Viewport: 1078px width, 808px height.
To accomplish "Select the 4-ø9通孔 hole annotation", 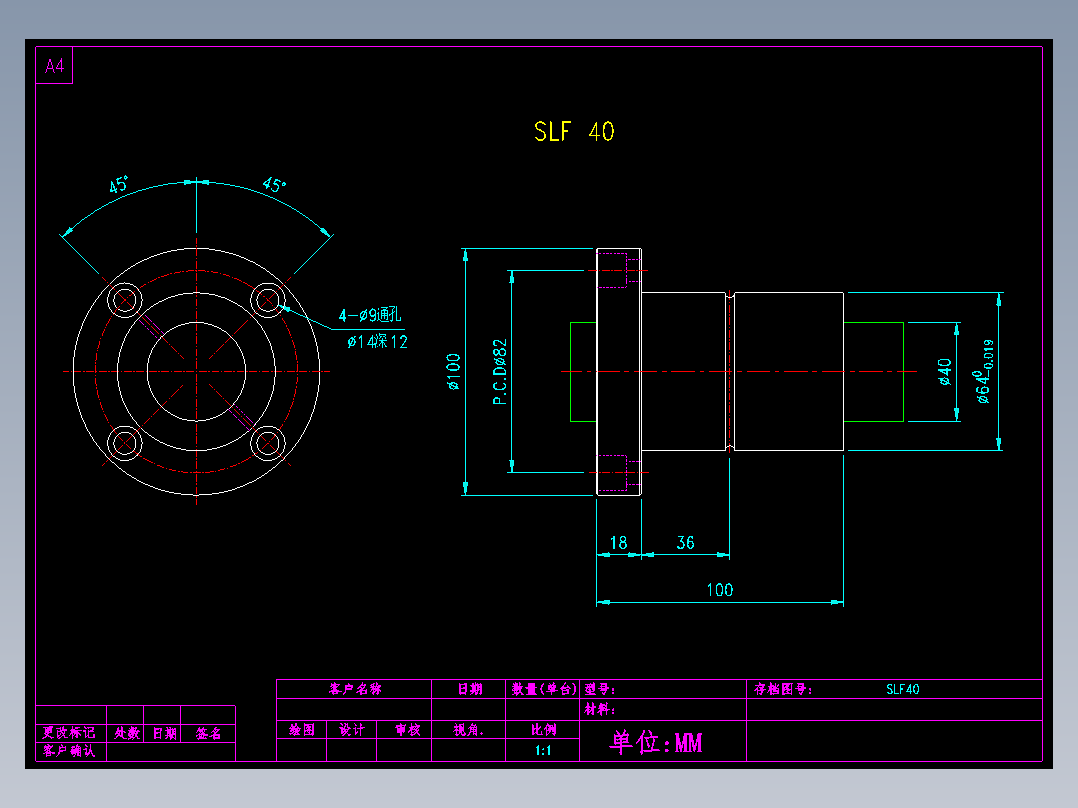I will coord(370,315).
